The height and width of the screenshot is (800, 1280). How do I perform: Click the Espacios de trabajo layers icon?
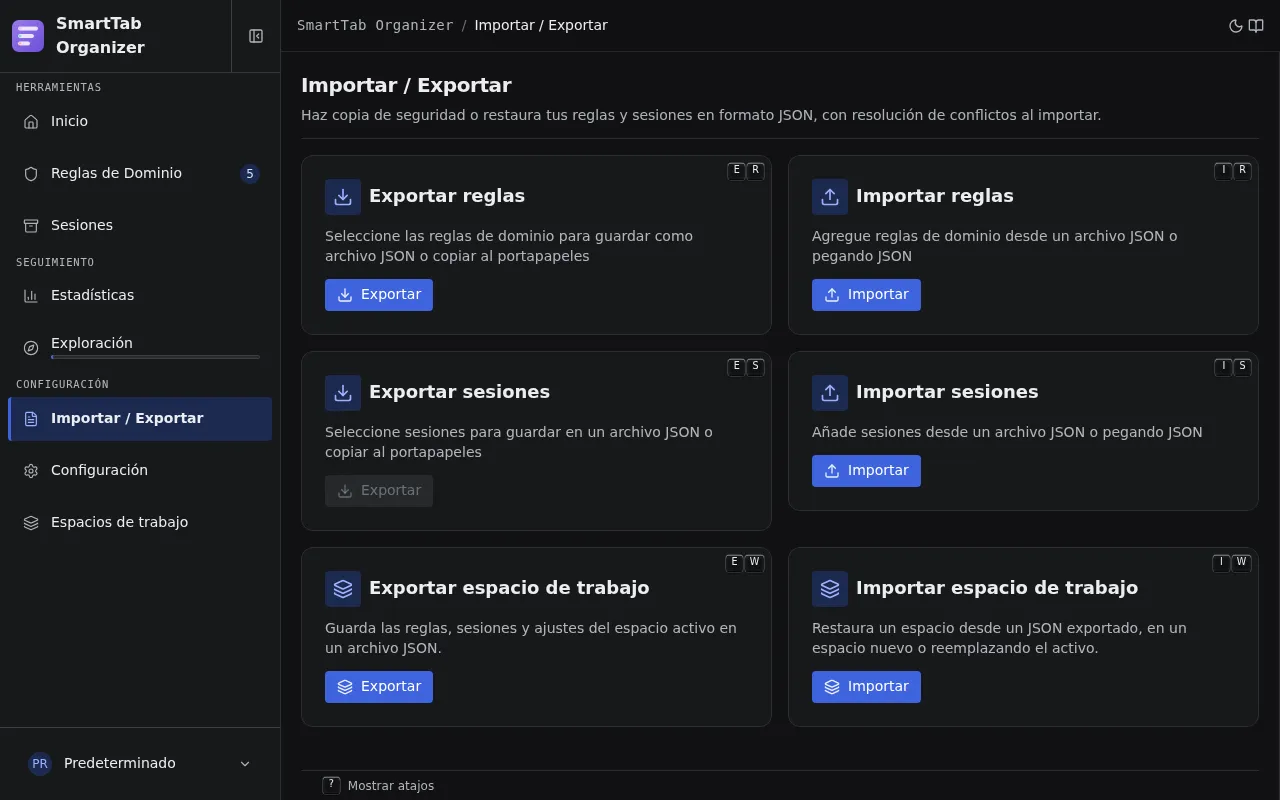31,522
